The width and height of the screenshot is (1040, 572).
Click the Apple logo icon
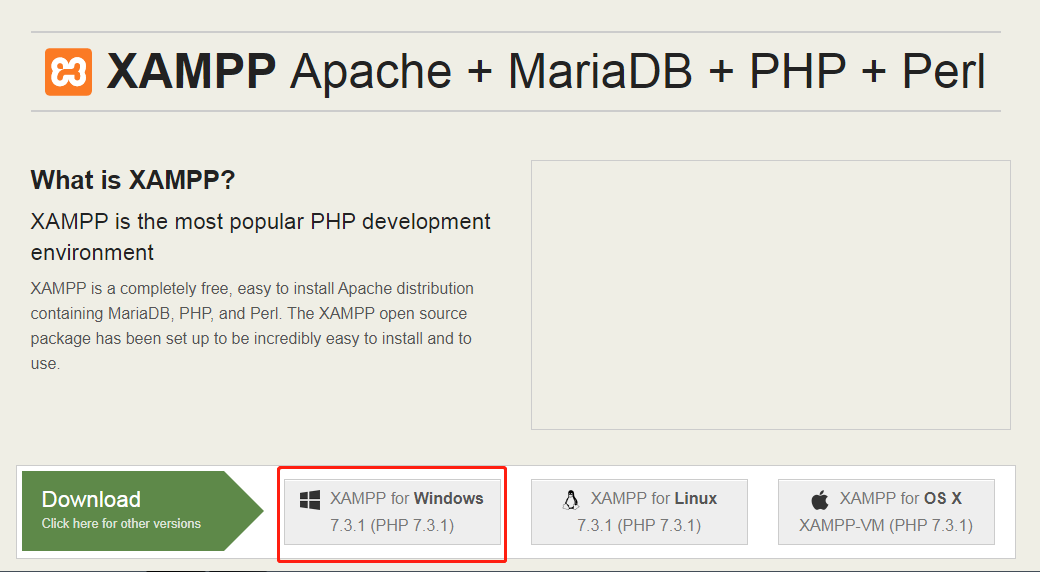coord(820,499)
